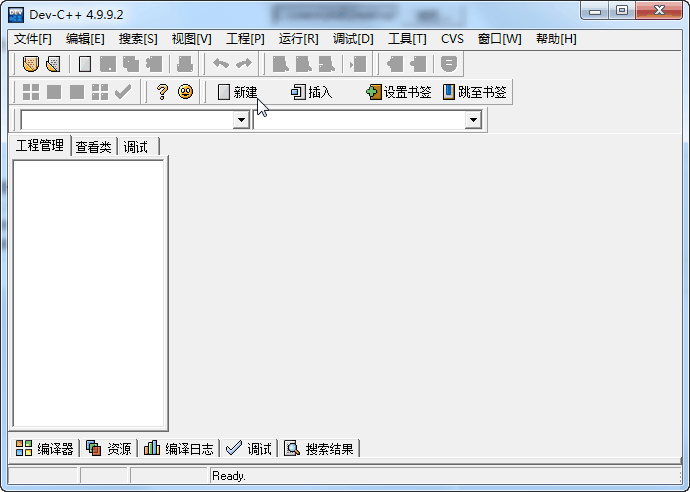The height and width of the screenshot is (492, 690).
Task: Open the 搜索[S] menu
Action: coord(138,39)
